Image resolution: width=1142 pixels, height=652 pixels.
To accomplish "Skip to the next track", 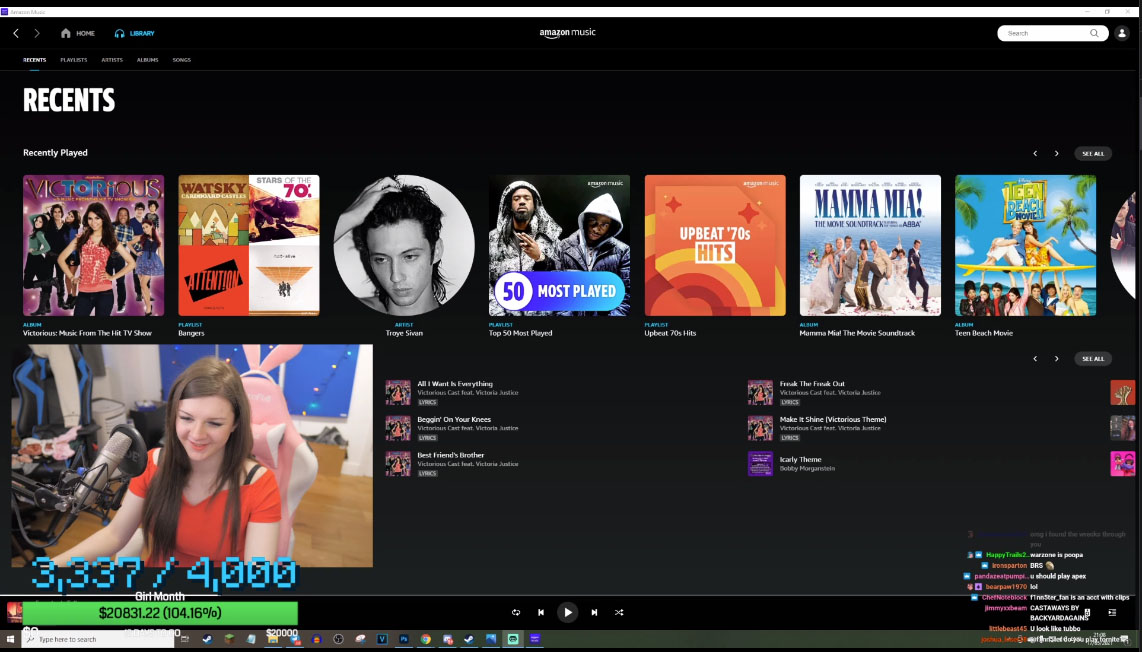I will click(x=594, y=613).
